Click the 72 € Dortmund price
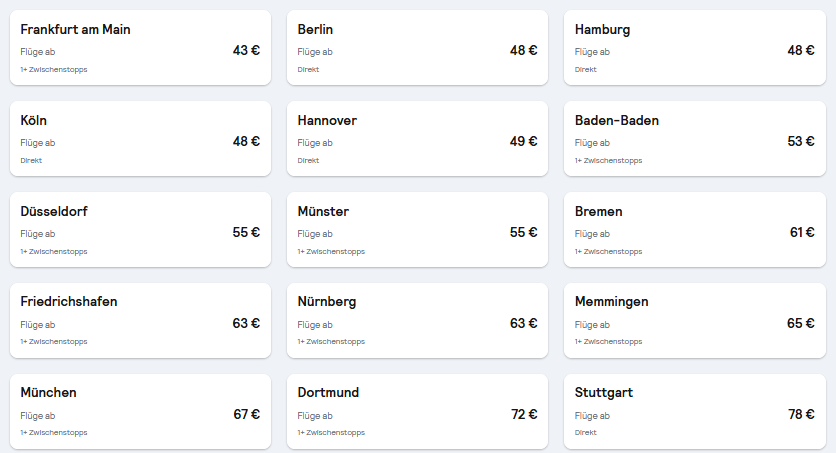This screenshot has height=453, width=836. point(524,414)
